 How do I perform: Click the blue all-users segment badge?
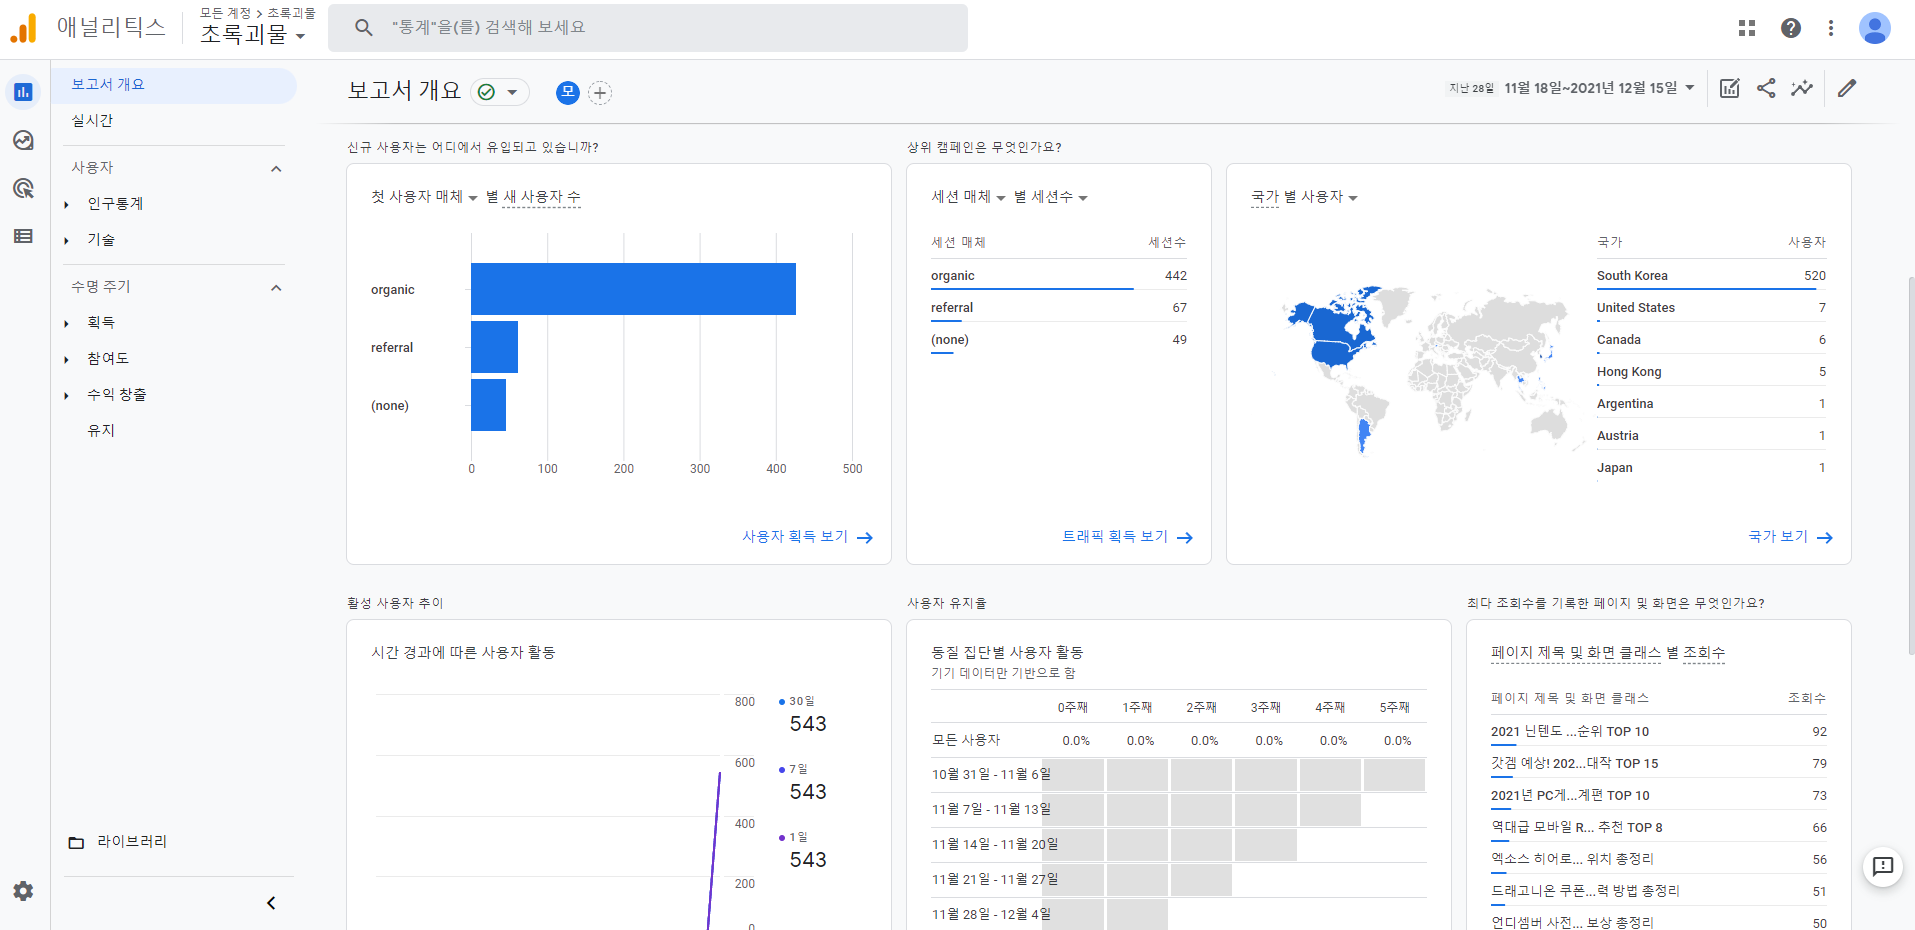point(568,92)
